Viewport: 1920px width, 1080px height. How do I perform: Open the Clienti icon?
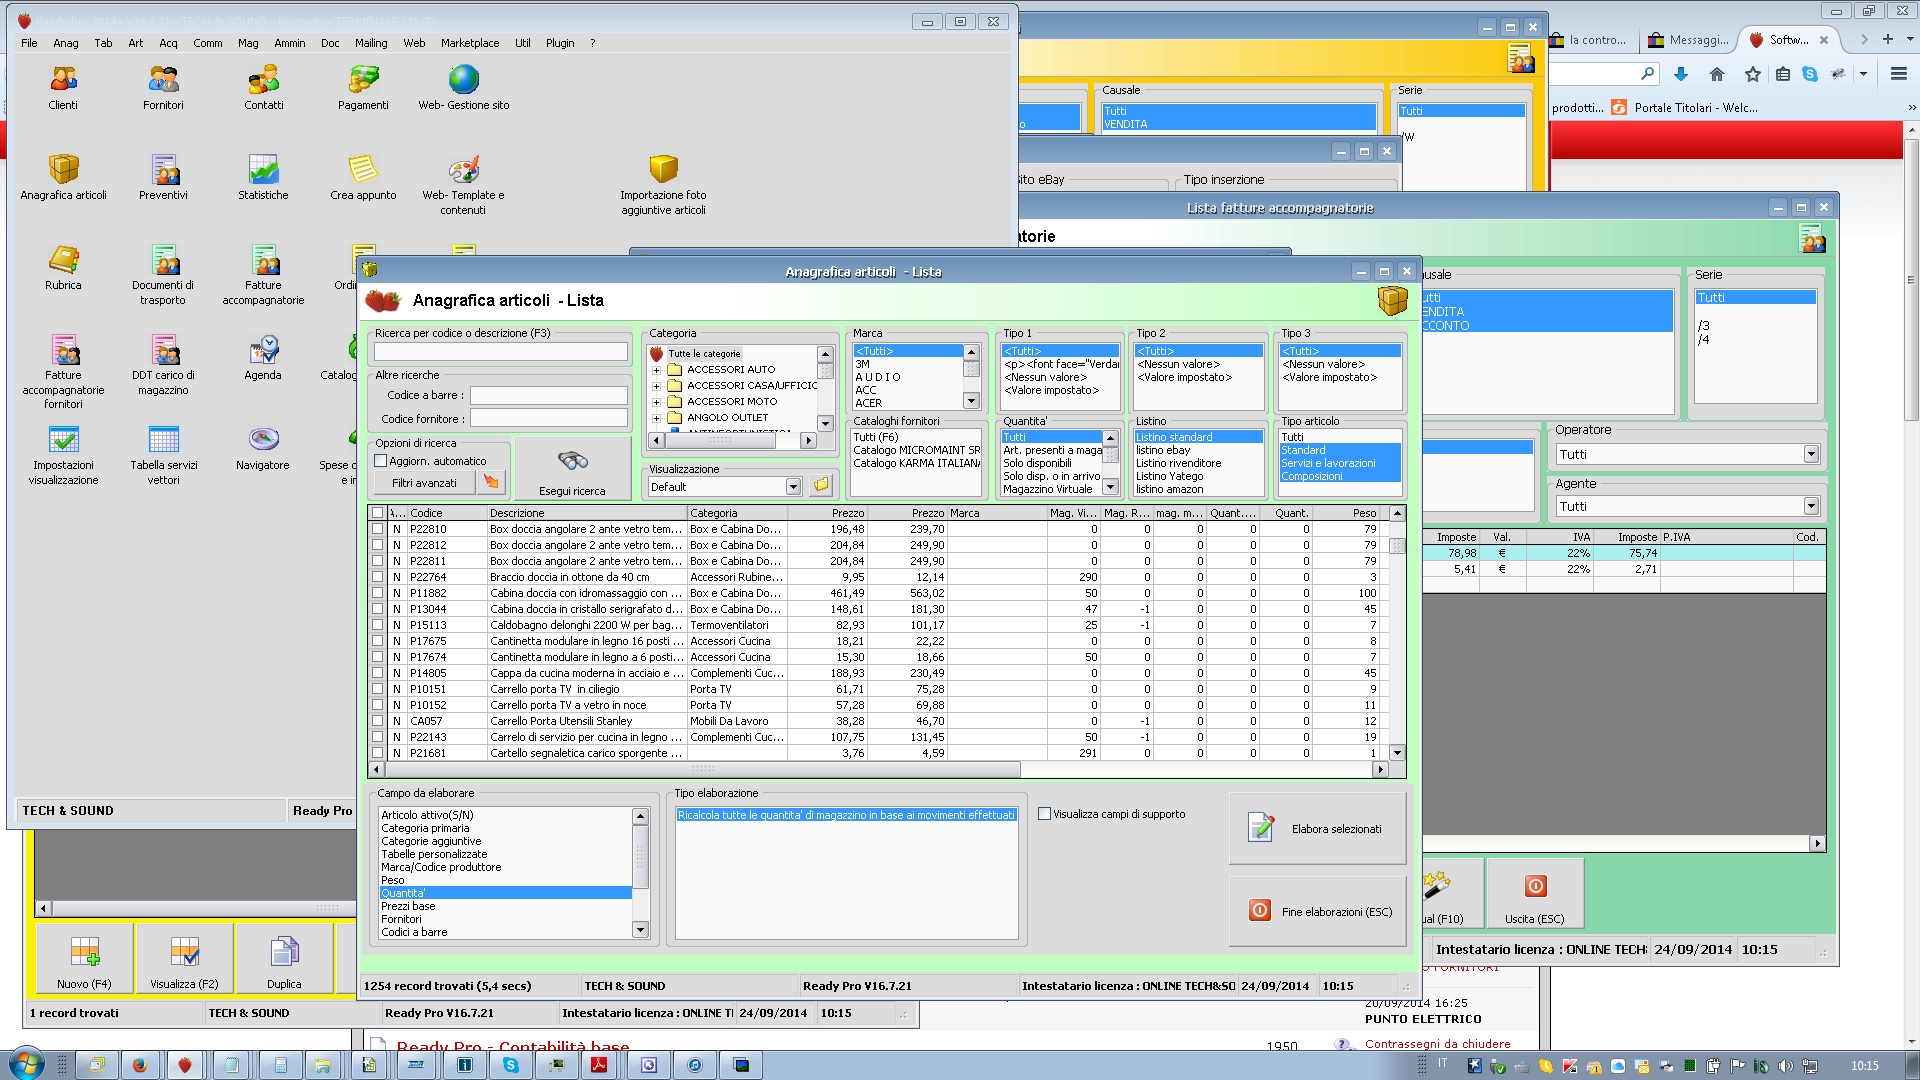(x=63, y=80)
